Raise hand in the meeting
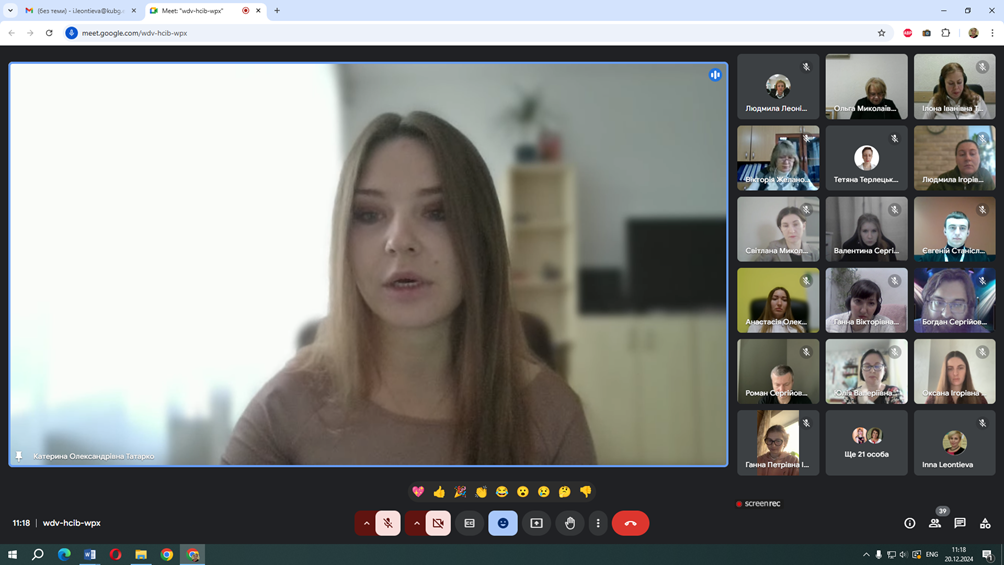 click(x=570, y=523)
